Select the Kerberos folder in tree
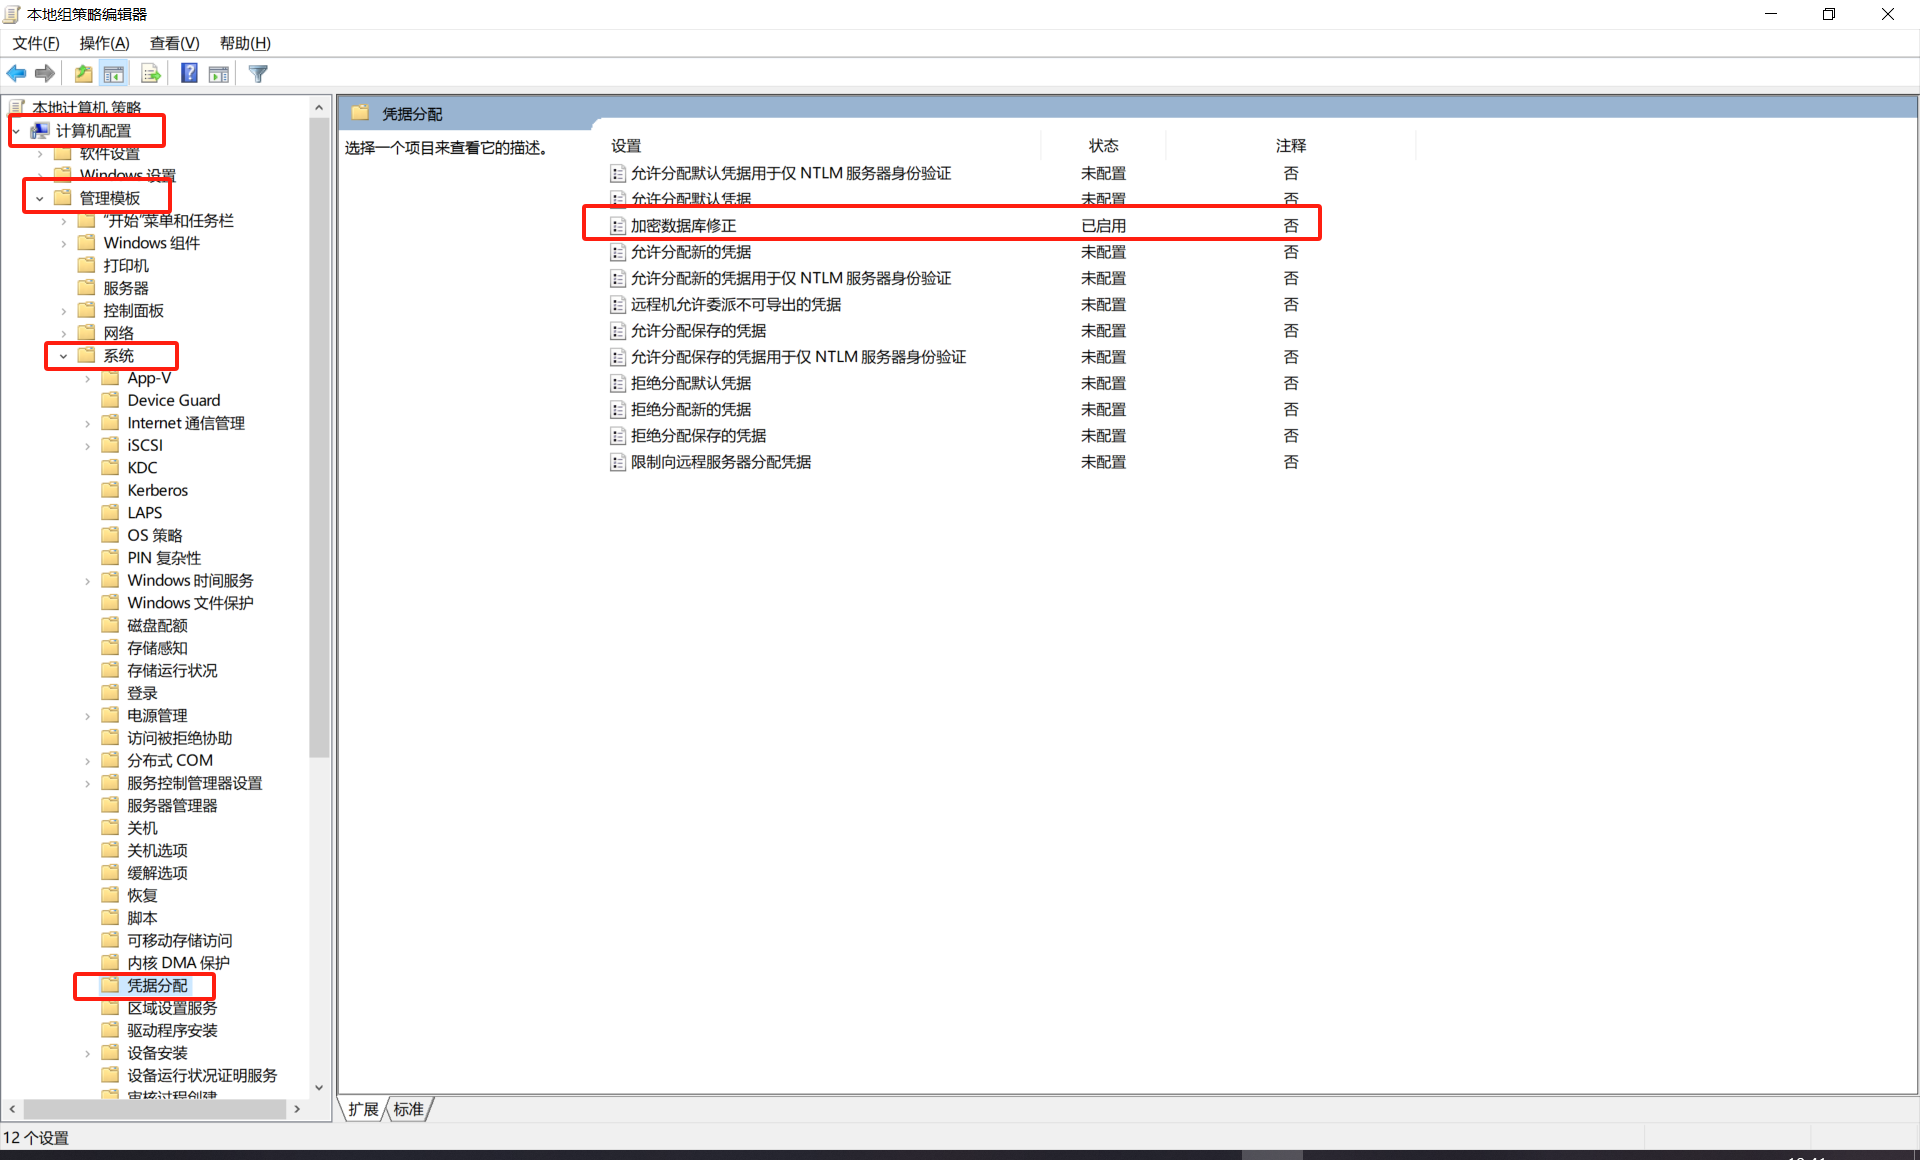The width and height of the screenshot is (1920, 1160). point(157,490)
